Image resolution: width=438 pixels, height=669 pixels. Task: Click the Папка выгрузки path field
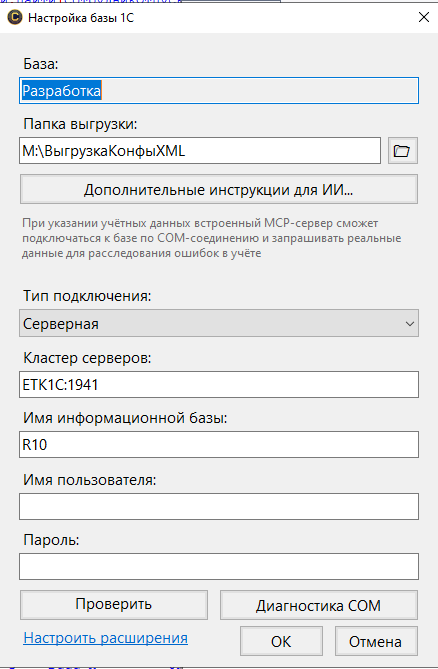tap(200, 151)
